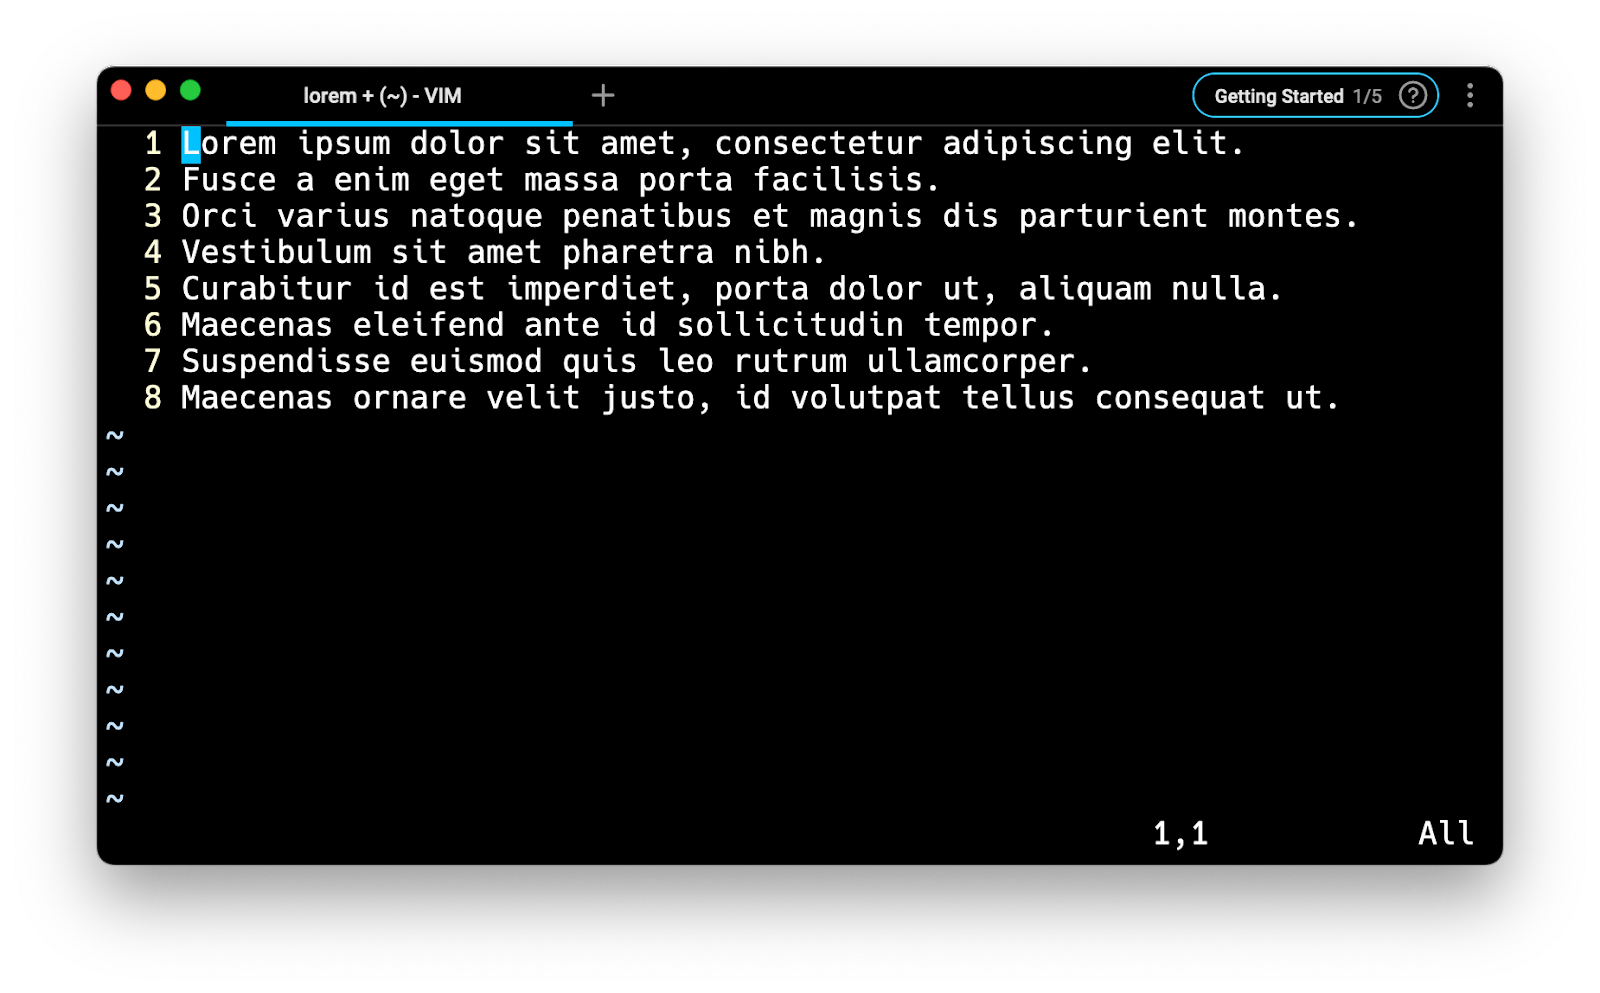1600x993 pixels.
Task: Click the word Vestibulum on line 4
Action: tap(276, 252)
